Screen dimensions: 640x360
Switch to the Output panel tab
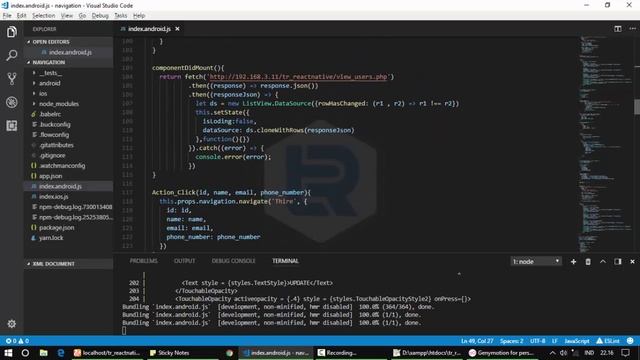pos(184,261)
